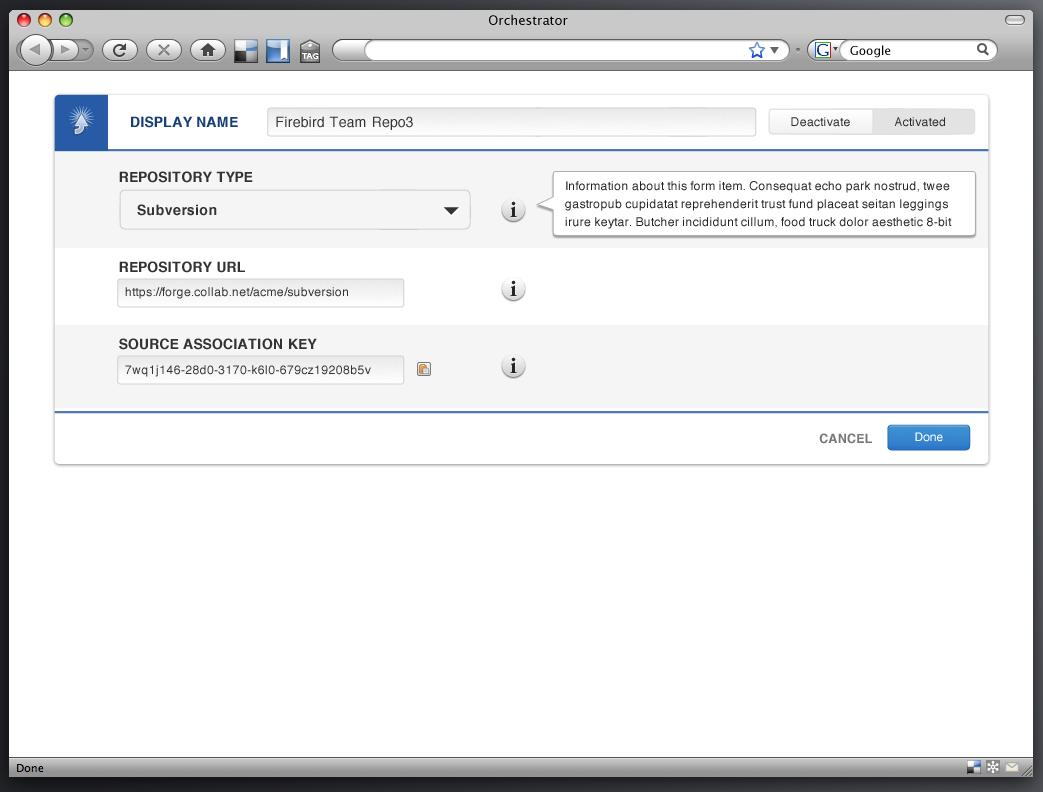The height and width of the screenshot is (792, 1043).
Task: Click the info icon for Repository Type
Action: pyautogui.click(x=513, y=210)
